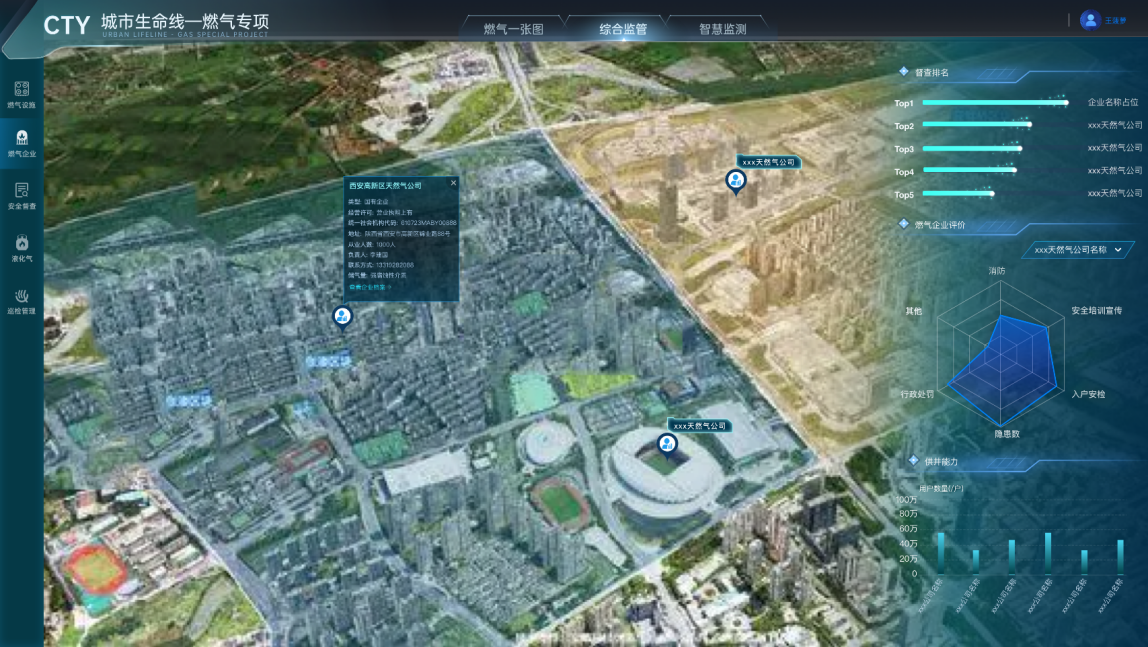Viewport: 1148px width, 647px height.
Task: Open the 安全督查 sidebar section
Action: (21, 196)
